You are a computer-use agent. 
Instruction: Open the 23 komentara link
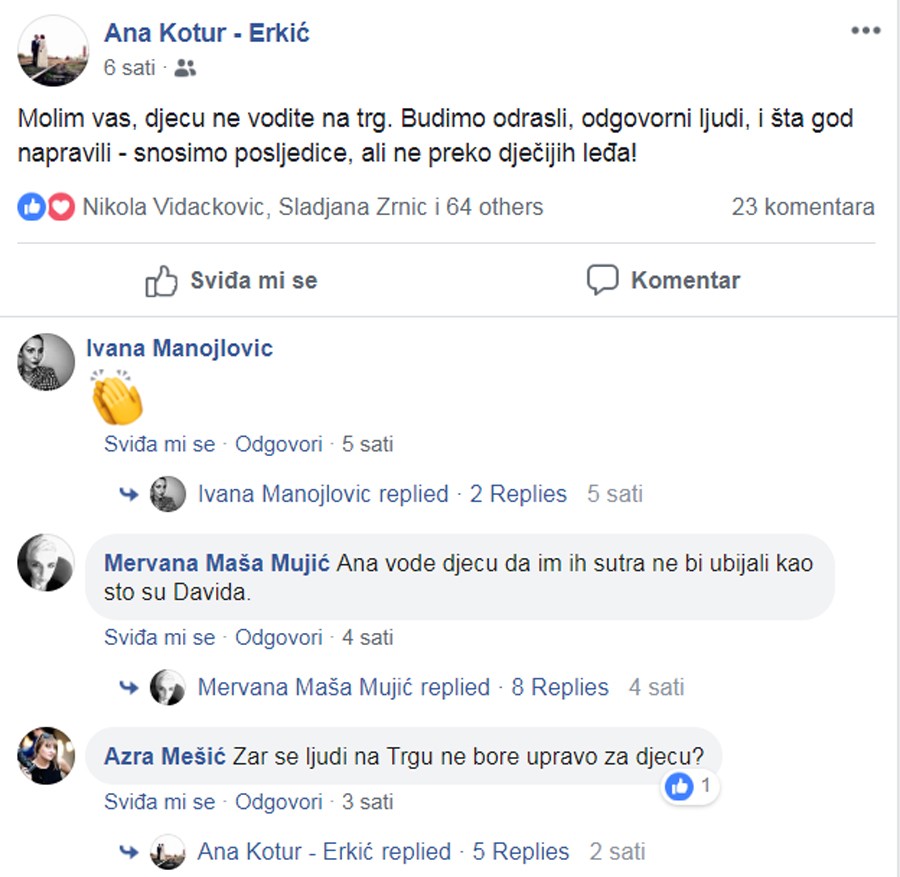(802, 207)
